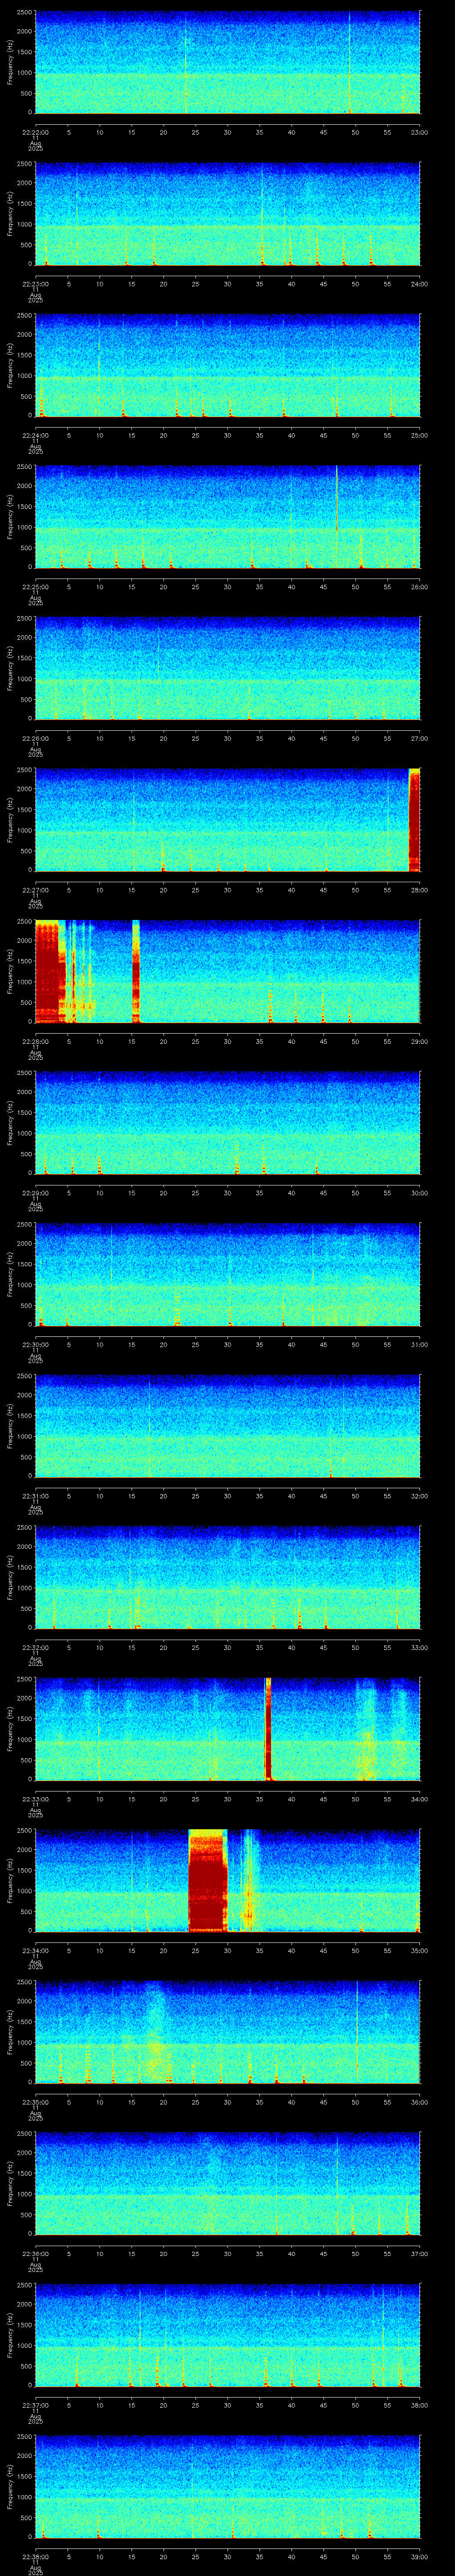Click the 22:34:00 start time label
Screen dimensions: 455x2576
click(35, 1950)
